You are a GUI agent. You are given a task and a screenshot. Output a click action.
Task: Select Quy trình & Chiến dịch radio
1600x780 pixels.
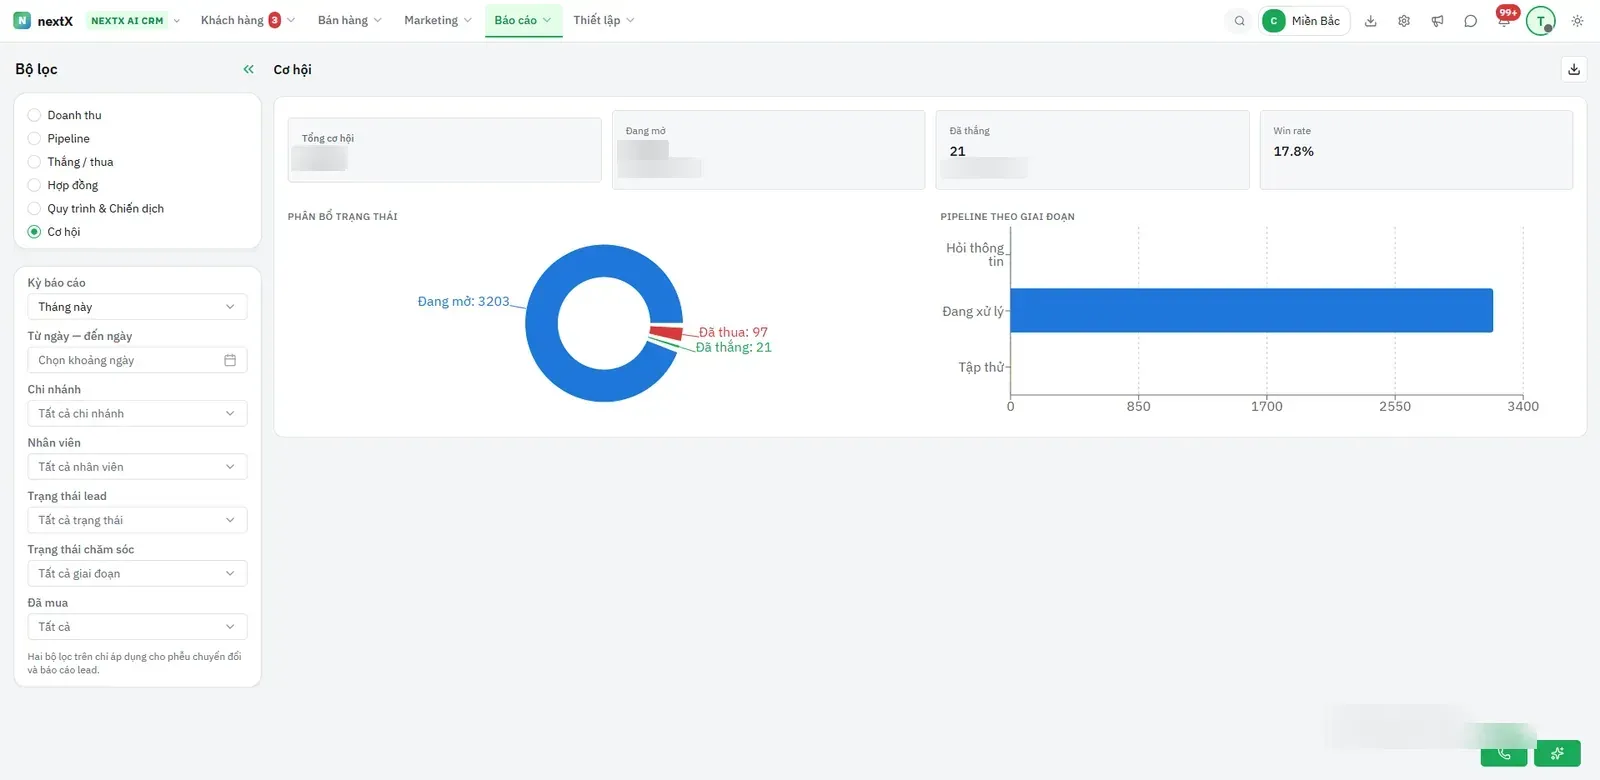point(34,208)
